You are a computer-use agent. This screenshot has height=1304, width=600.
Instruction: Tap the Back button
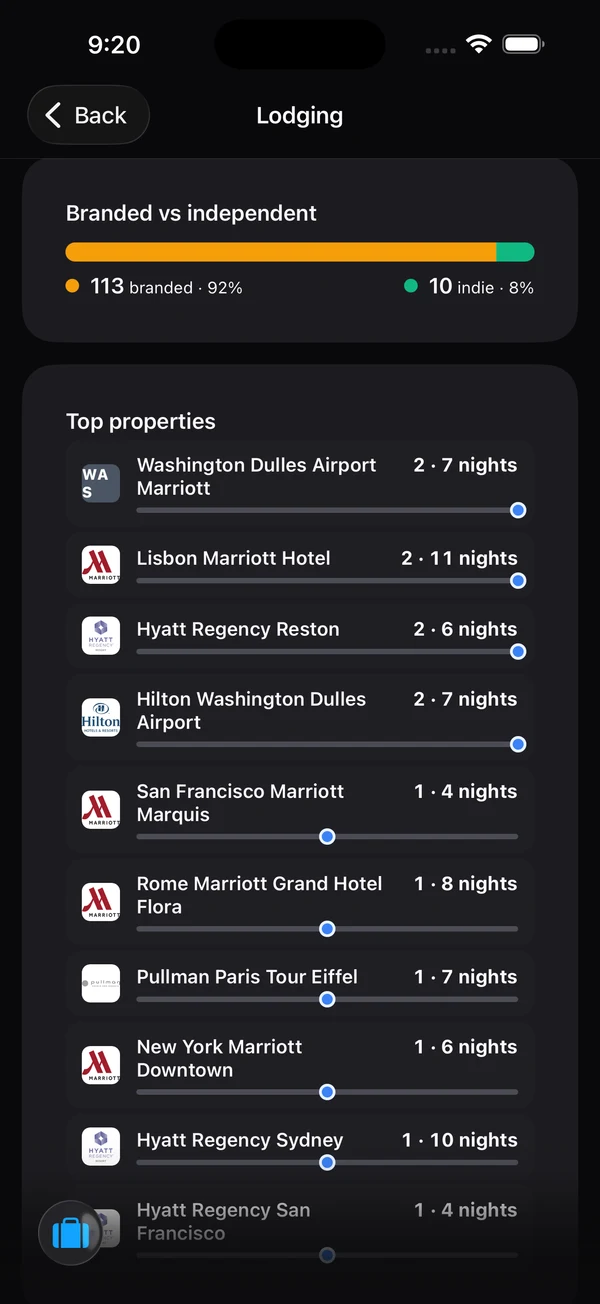(x=88, y=115)
